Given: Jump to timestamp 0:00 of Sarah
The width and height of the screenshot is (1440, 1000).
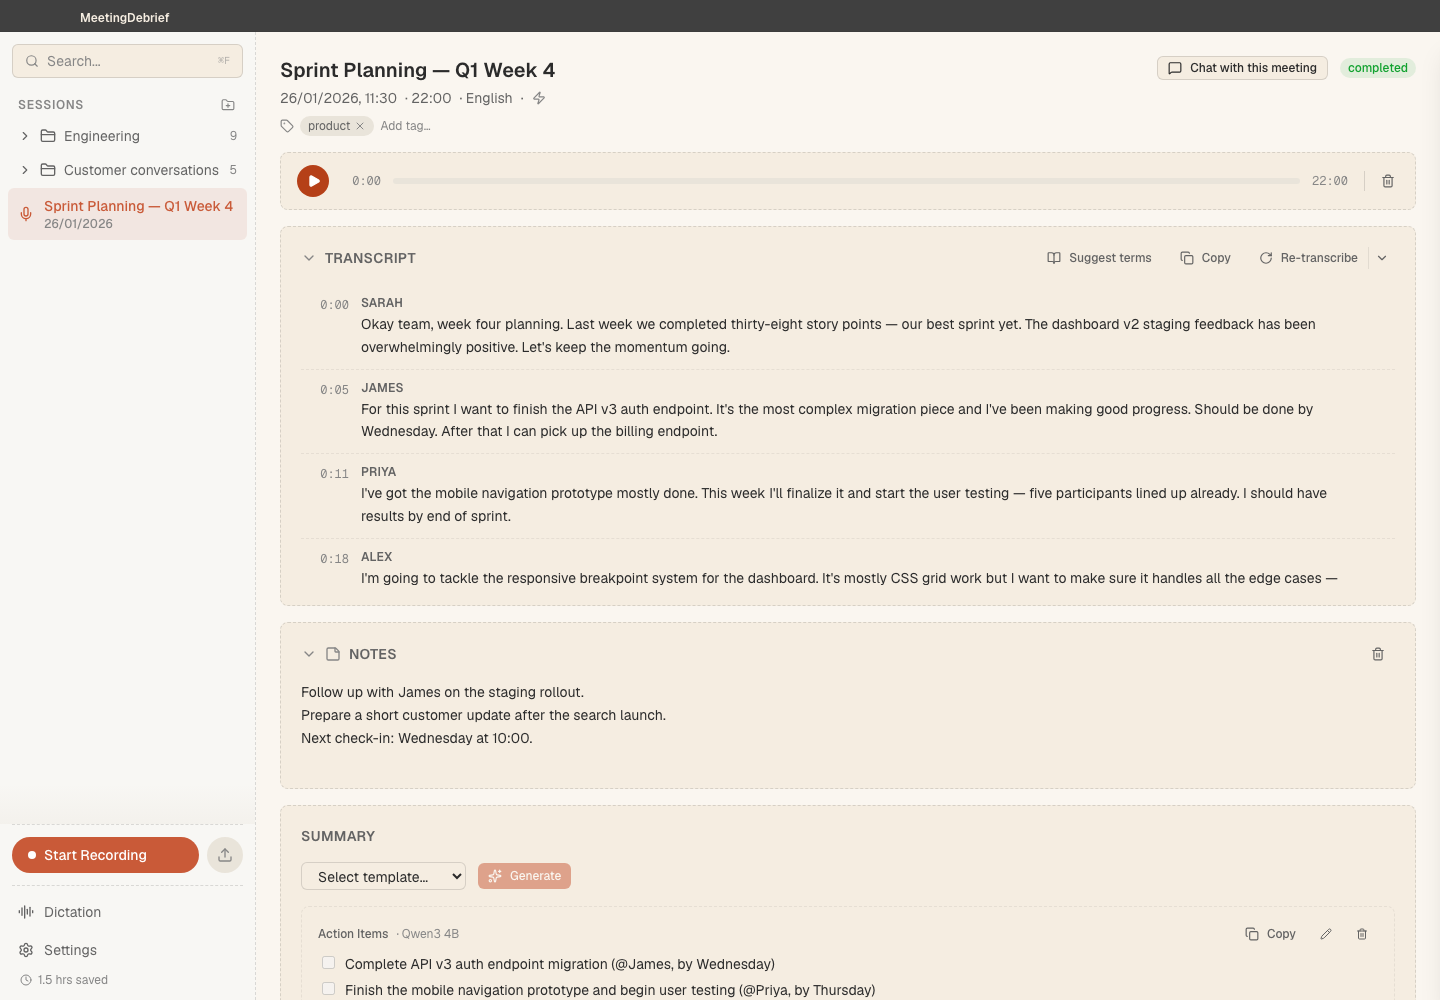Looking at the screenshot, I should click(334, 305).
